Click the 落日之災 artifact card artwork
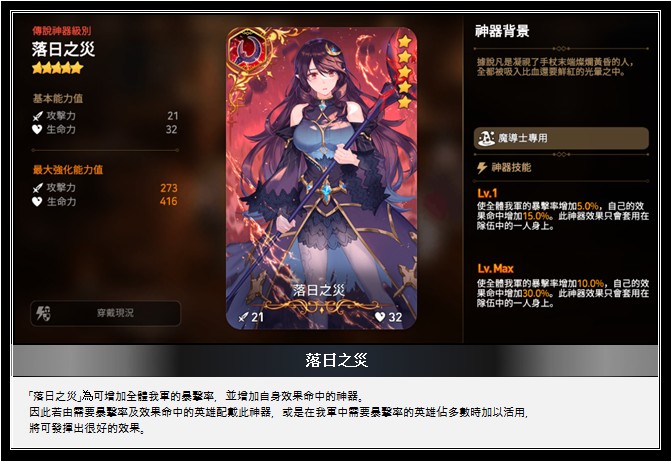This screenshot has width=671, height=461. pyautogui.click(x=321, y=178)
